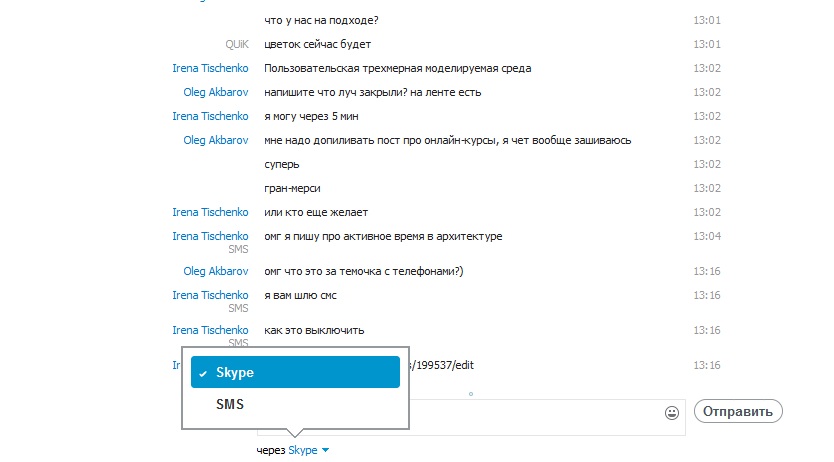Image resolution: width=834 pixels, height=462 pixels.
Task: Click the QUiK sender label
Action: coord(237,44)
